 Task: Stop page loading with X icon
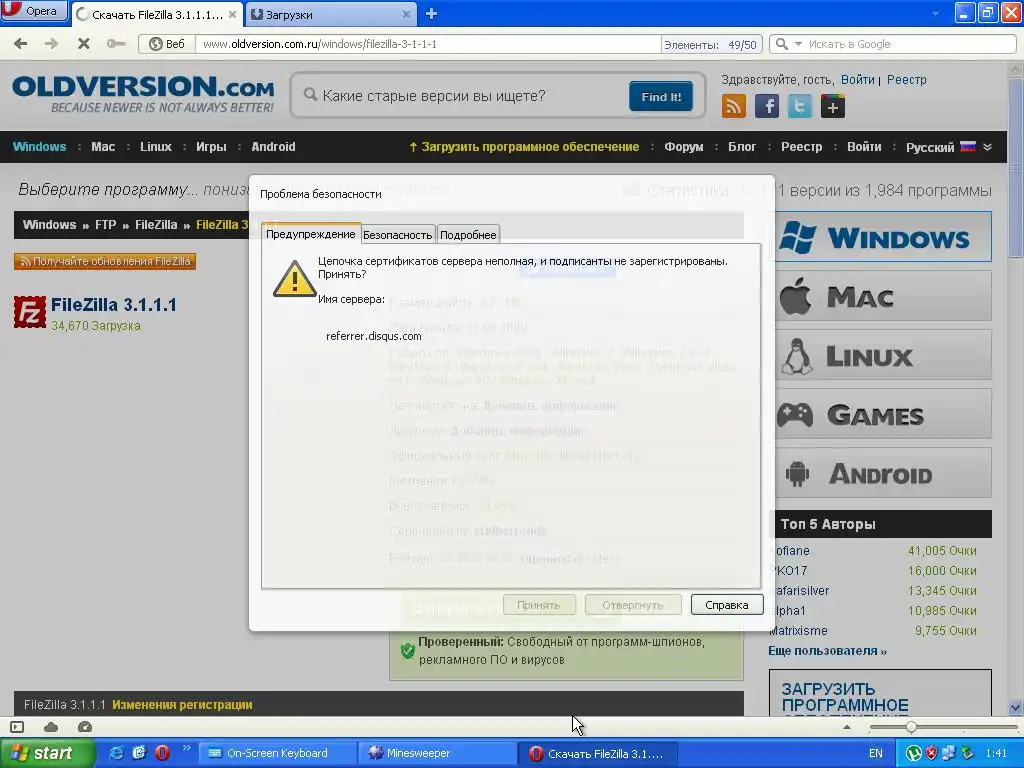(84, 44)
